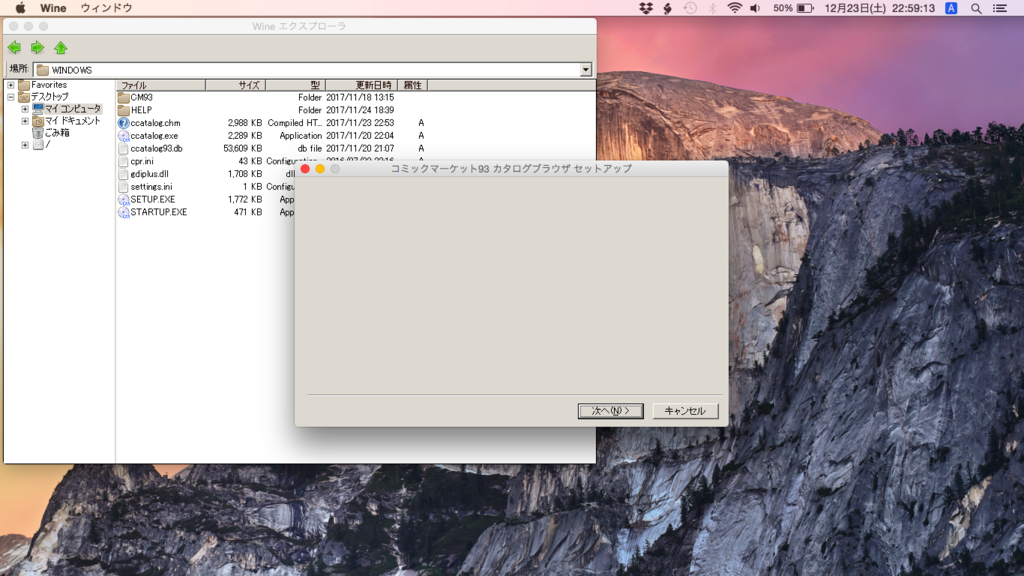Open Bluetooth menu bar icon

712,8
